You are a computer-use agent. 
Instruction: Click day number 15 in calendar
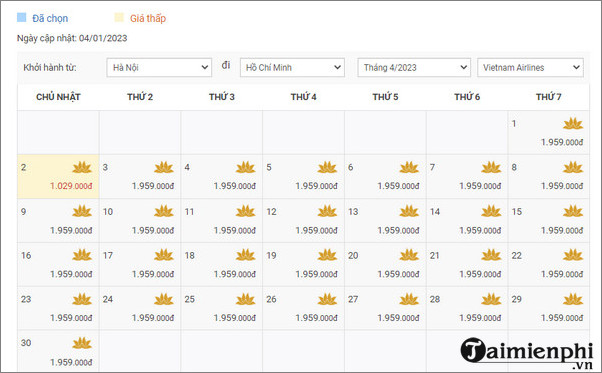517,212
